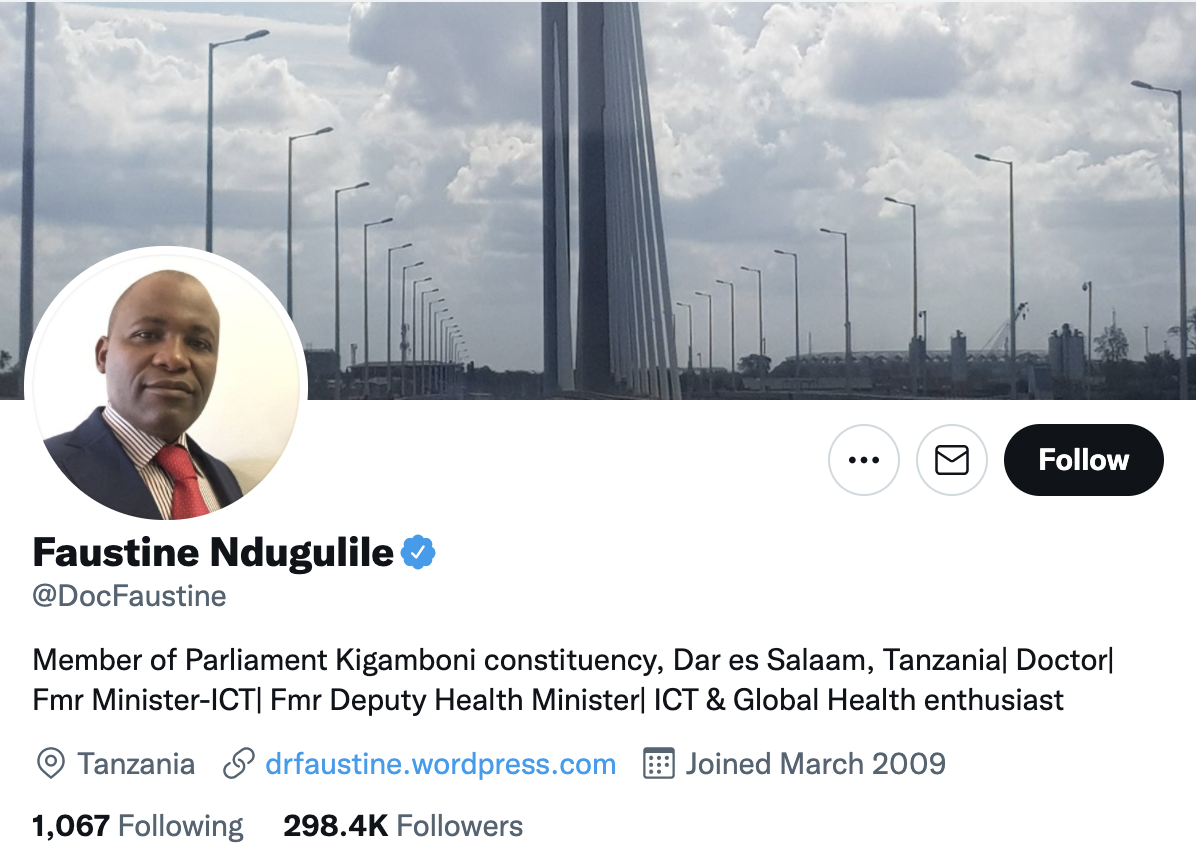Click the chain link icon
Image resolution: width=1196 pixels, height=860 pixels.
tap(239, 764)
